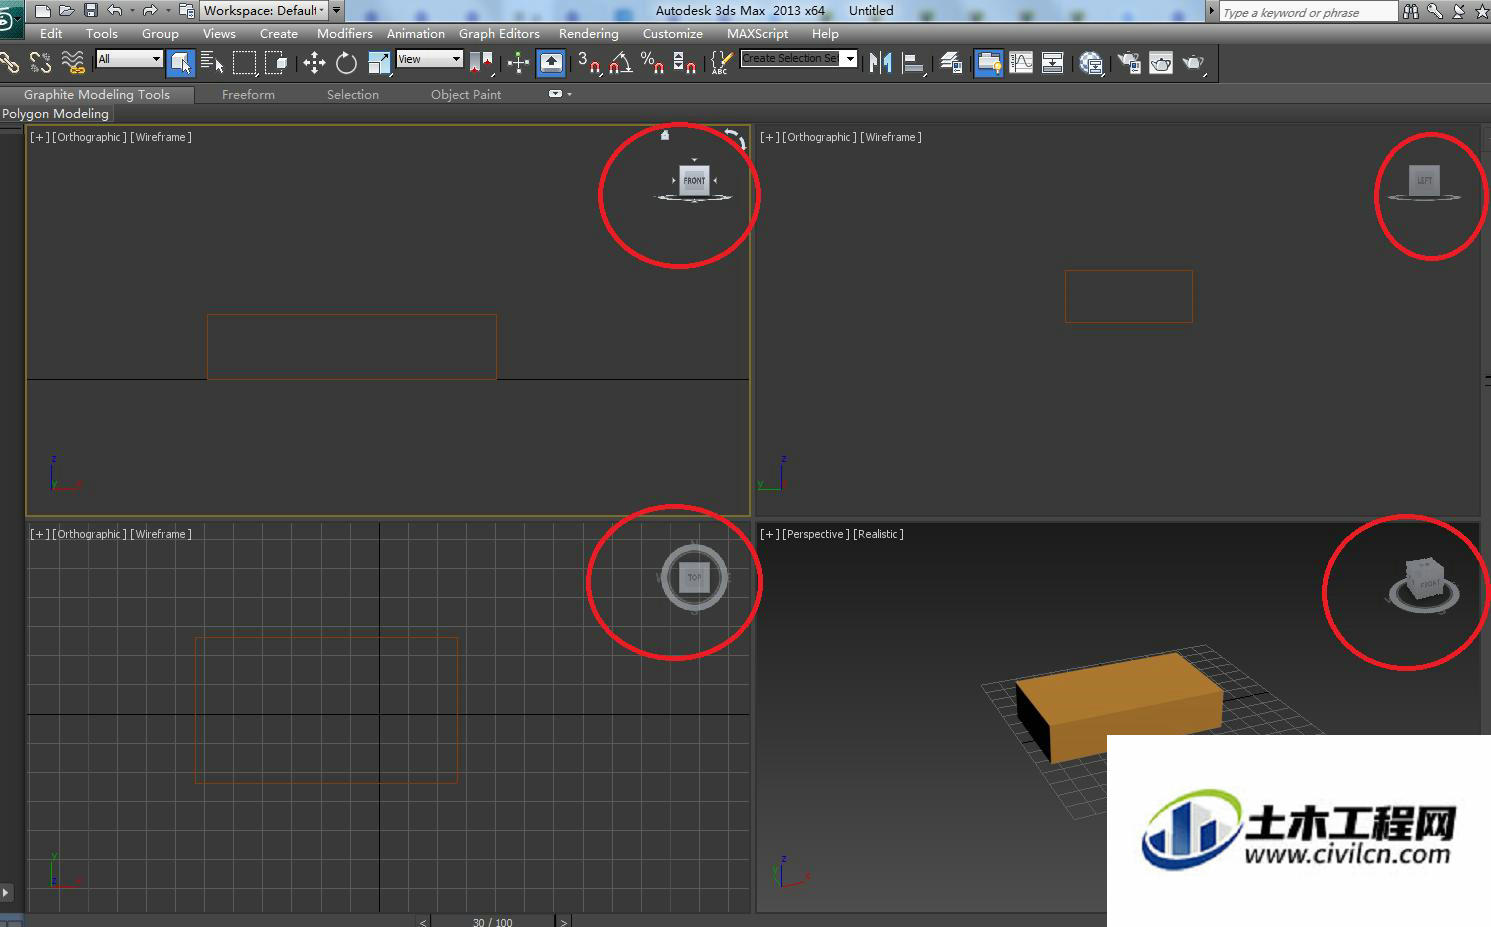
Task: Open the Modifiers menu
Action: click(344, 33)
